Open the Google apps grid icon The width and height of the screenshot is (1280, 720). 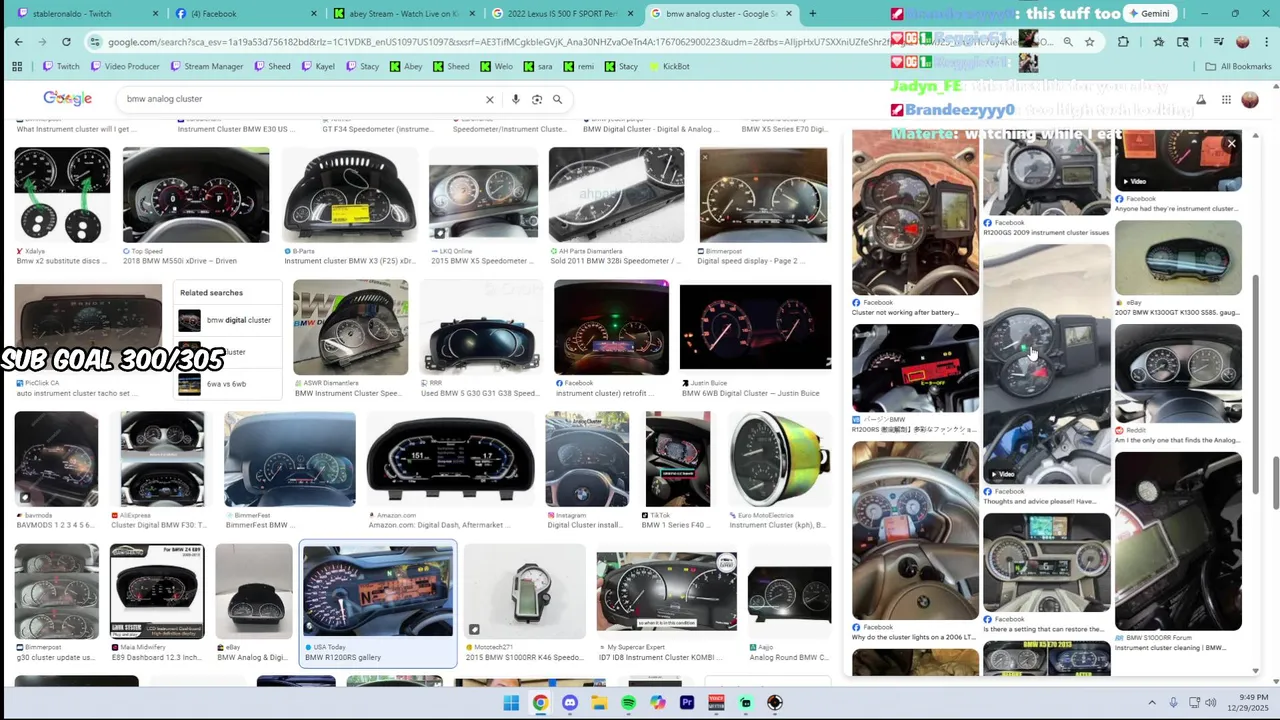pyautogui.click(x=1226, y=99)
